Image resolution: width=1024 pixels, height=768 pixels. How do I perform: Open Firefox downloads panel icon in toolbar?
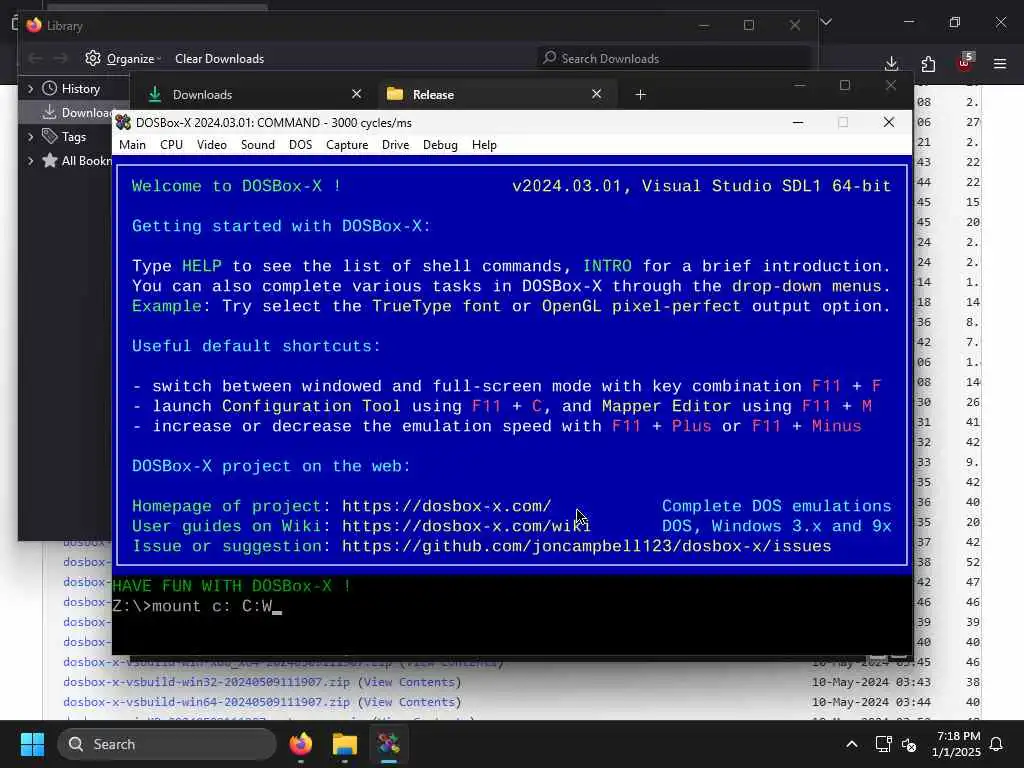coord(891,63)
